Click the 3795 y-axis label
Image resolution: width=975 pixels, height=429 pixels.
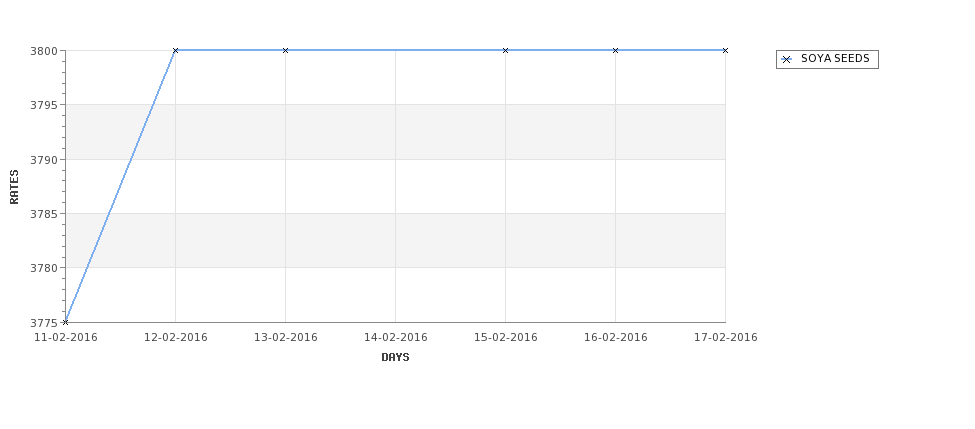pyautogui.click(x=44, y=105)
